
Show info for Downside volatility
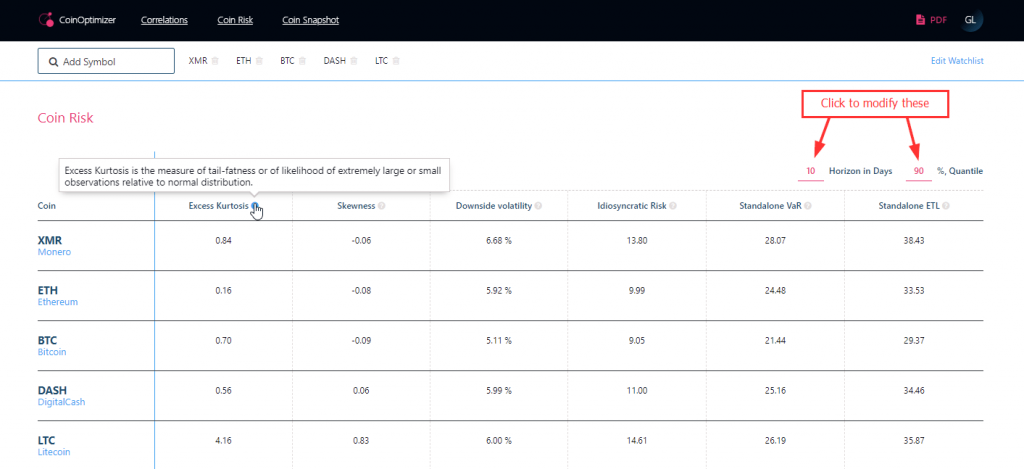pos(538,206)
